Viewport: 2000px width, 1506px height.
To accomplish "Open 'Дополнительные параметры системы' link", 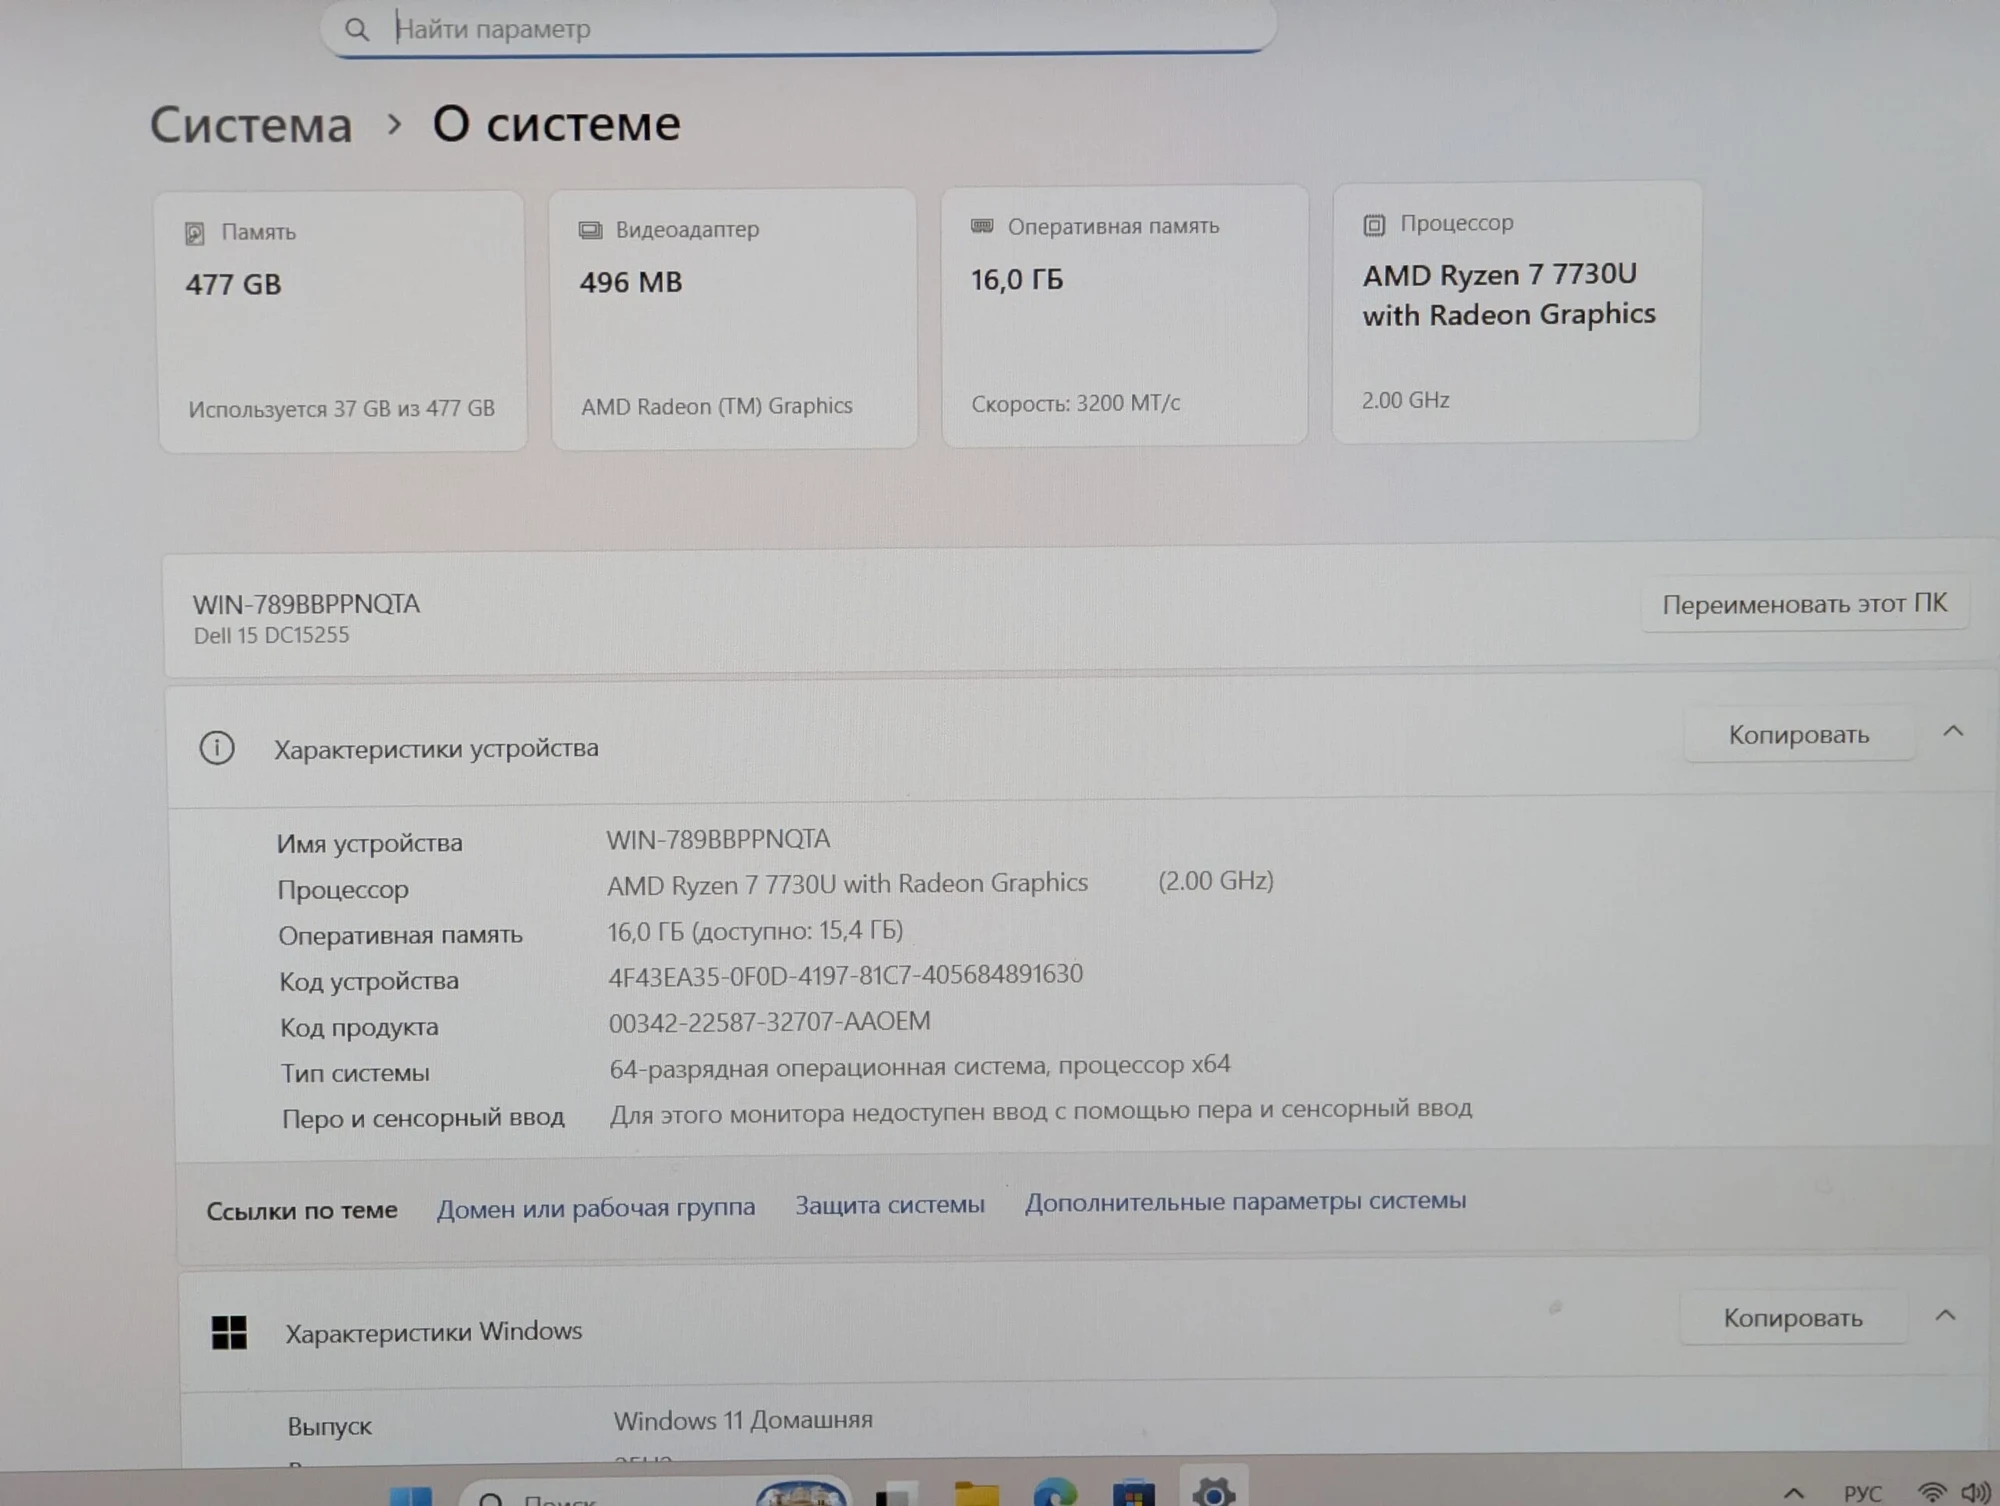I will point(1245,1201).
